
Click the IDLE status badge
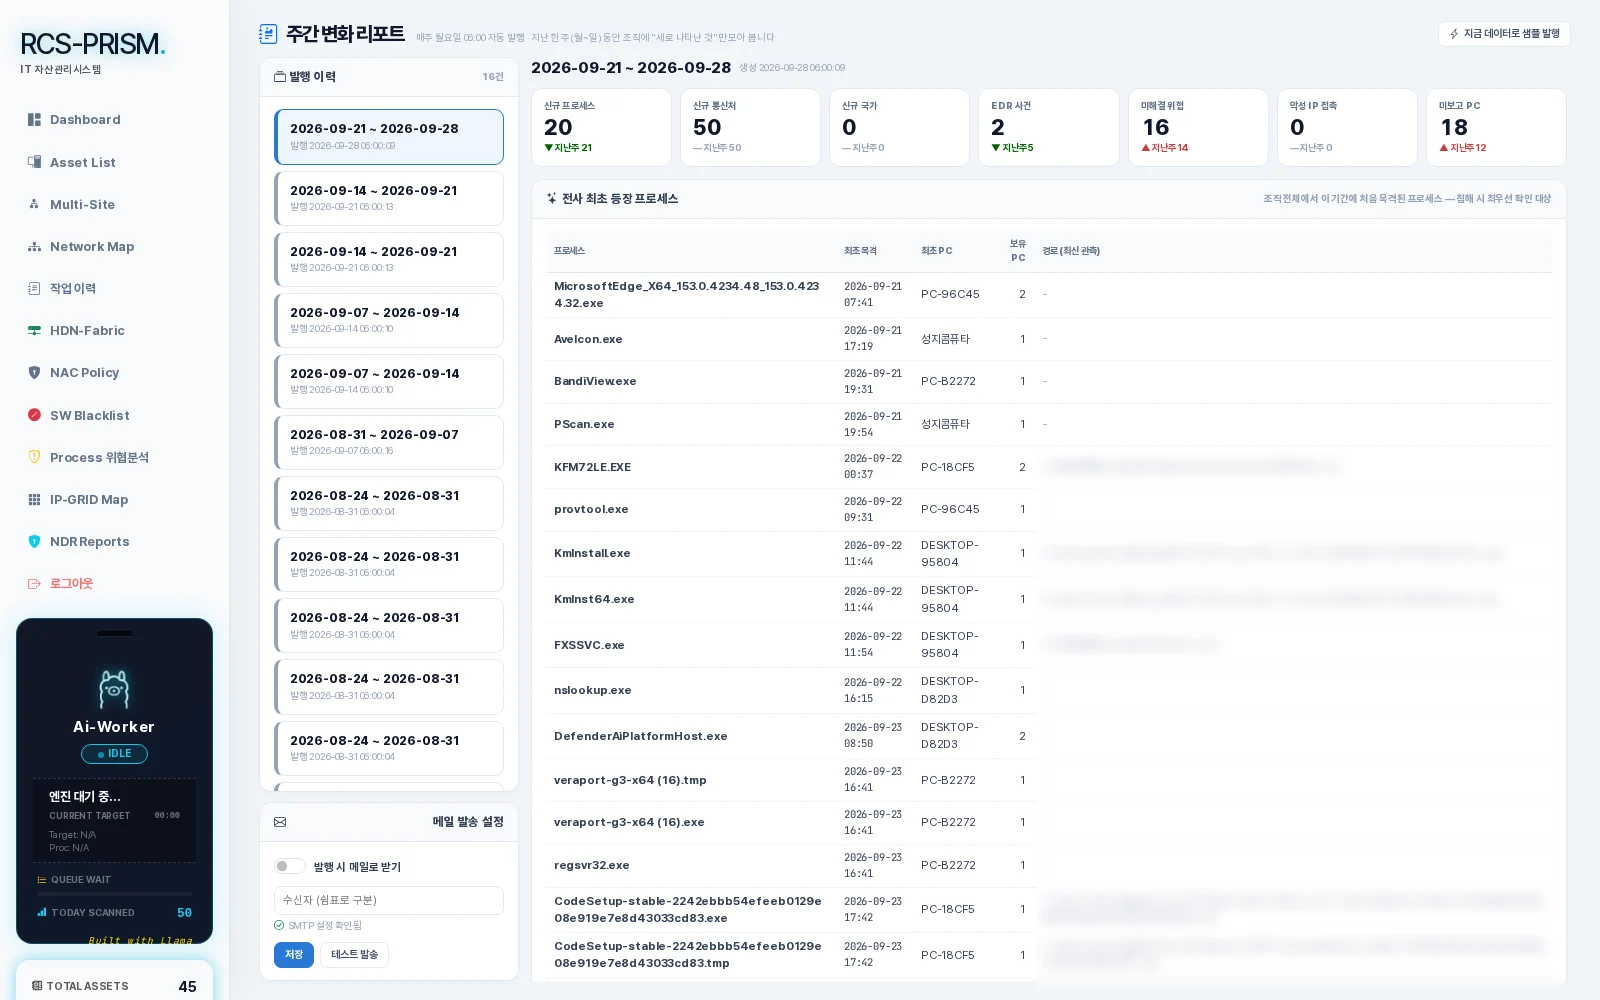pos(114,754)
